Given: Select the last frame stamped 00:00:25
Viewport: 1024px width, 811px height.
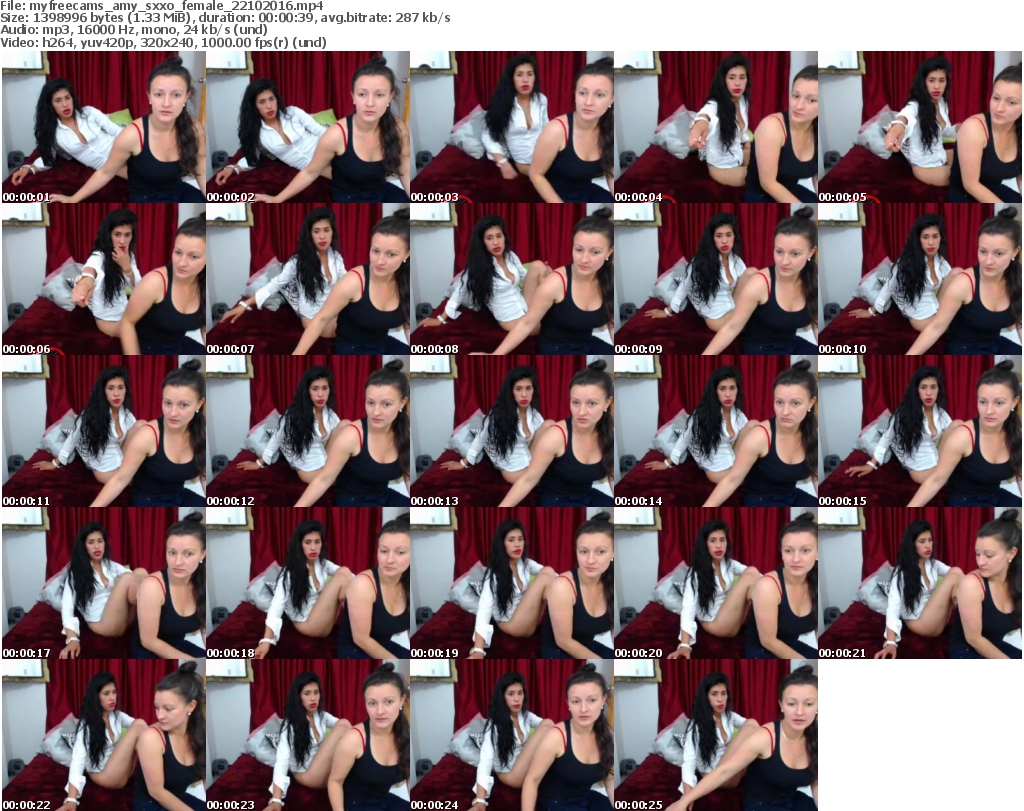Looking at the screenshot, I should click(x=716, y=735).
